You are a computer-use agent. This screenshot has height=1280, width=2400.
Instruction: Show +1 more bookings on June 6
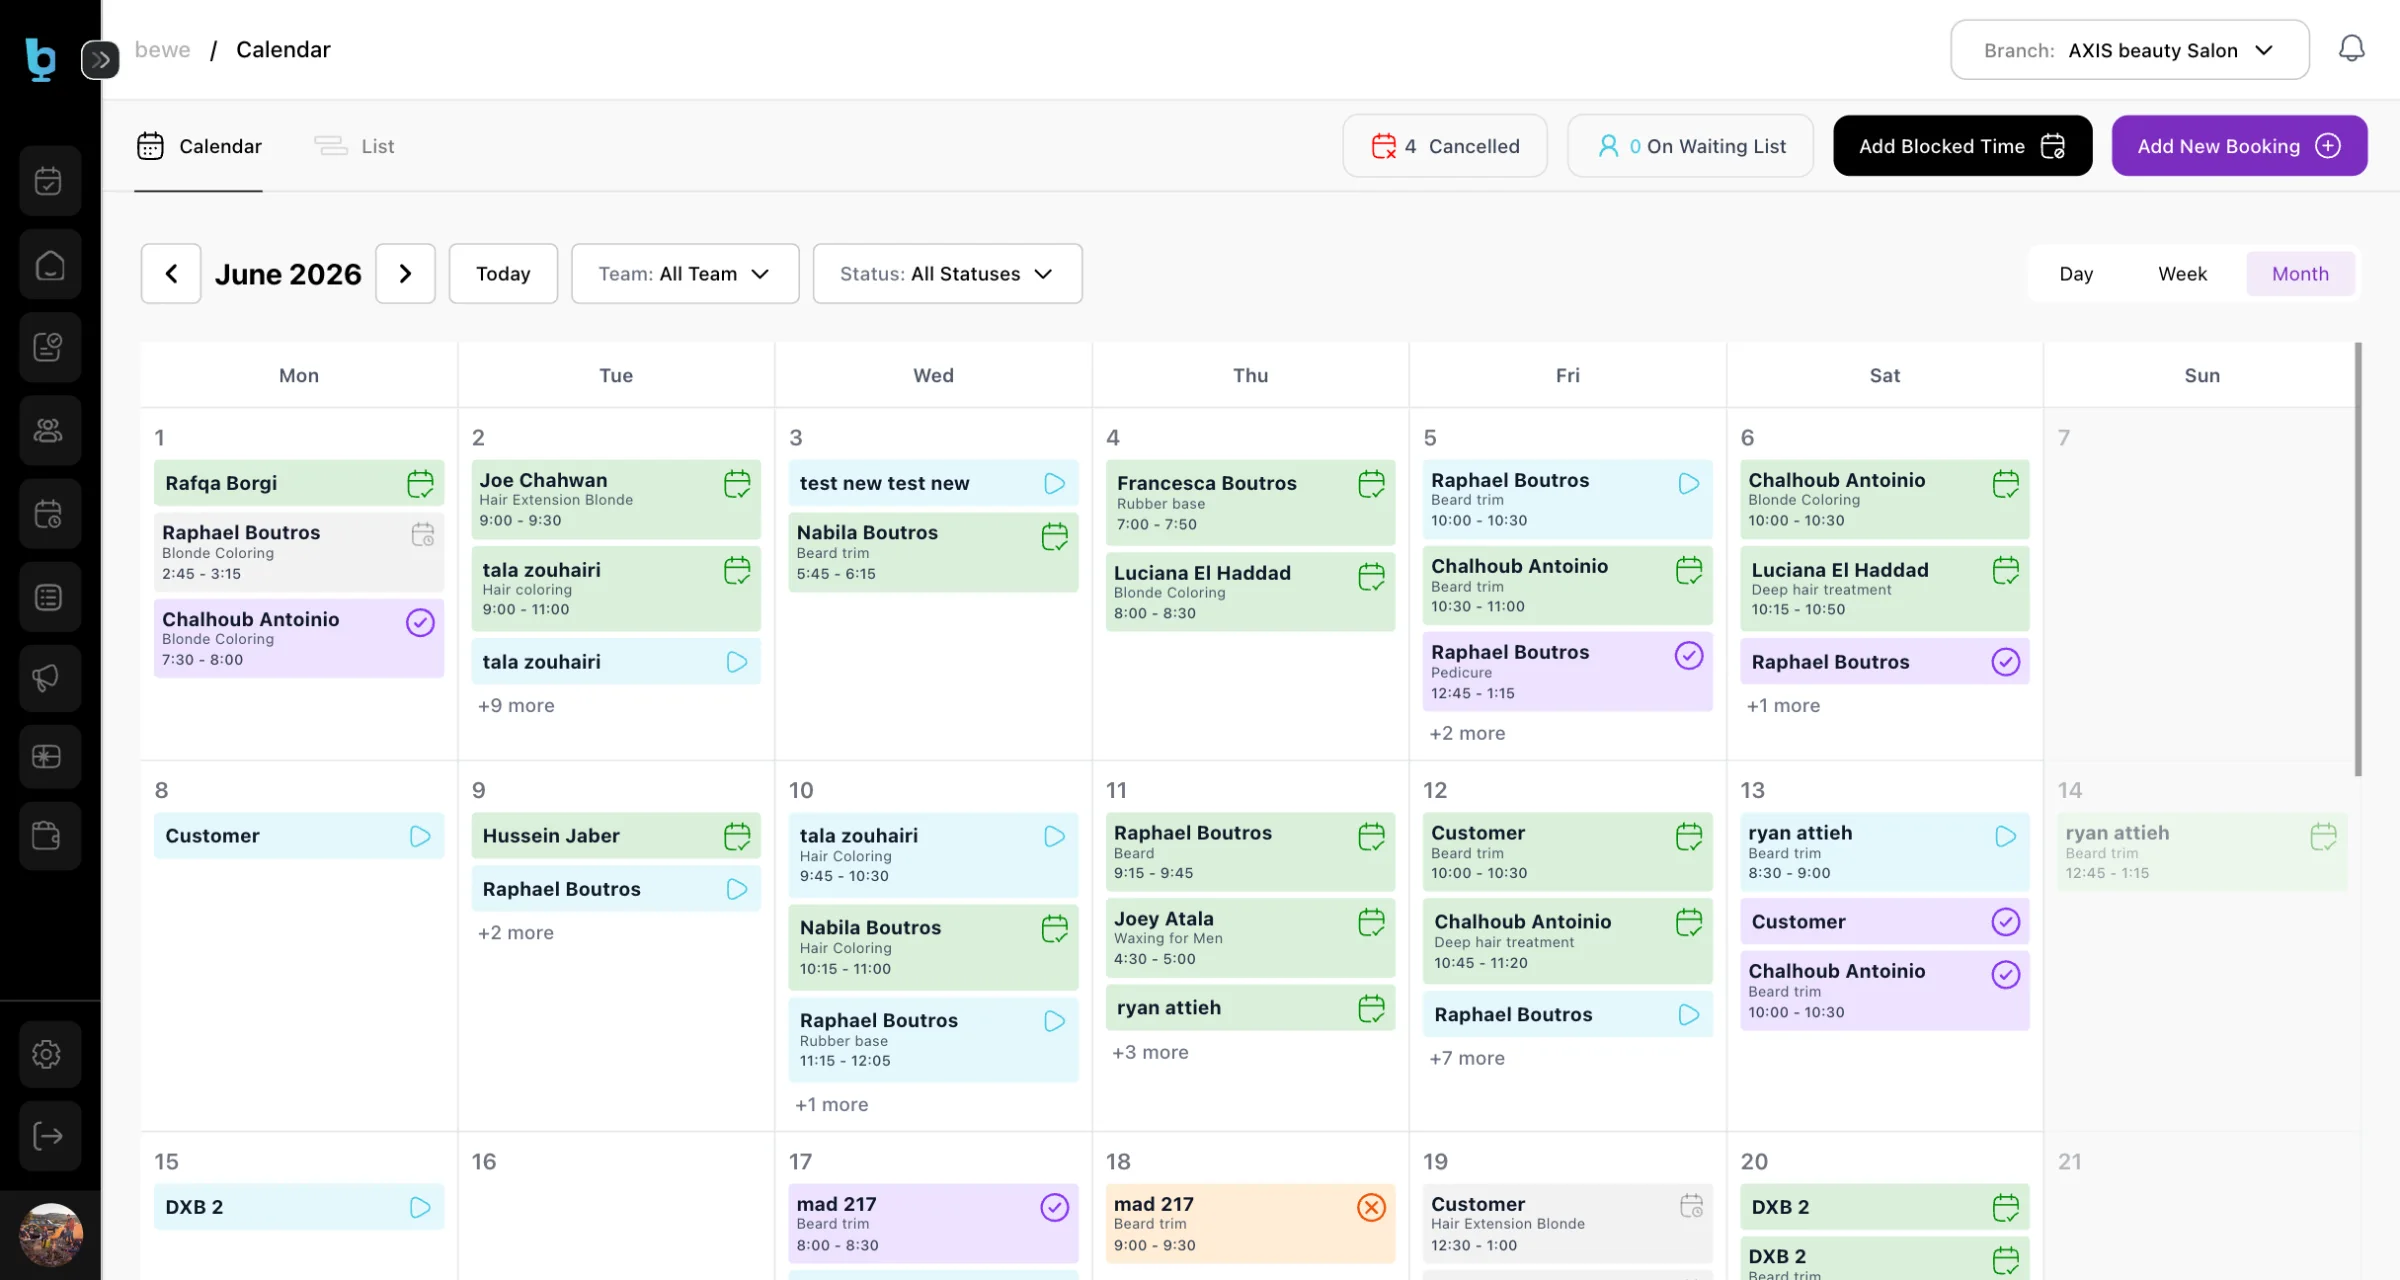pos(1783,705)
